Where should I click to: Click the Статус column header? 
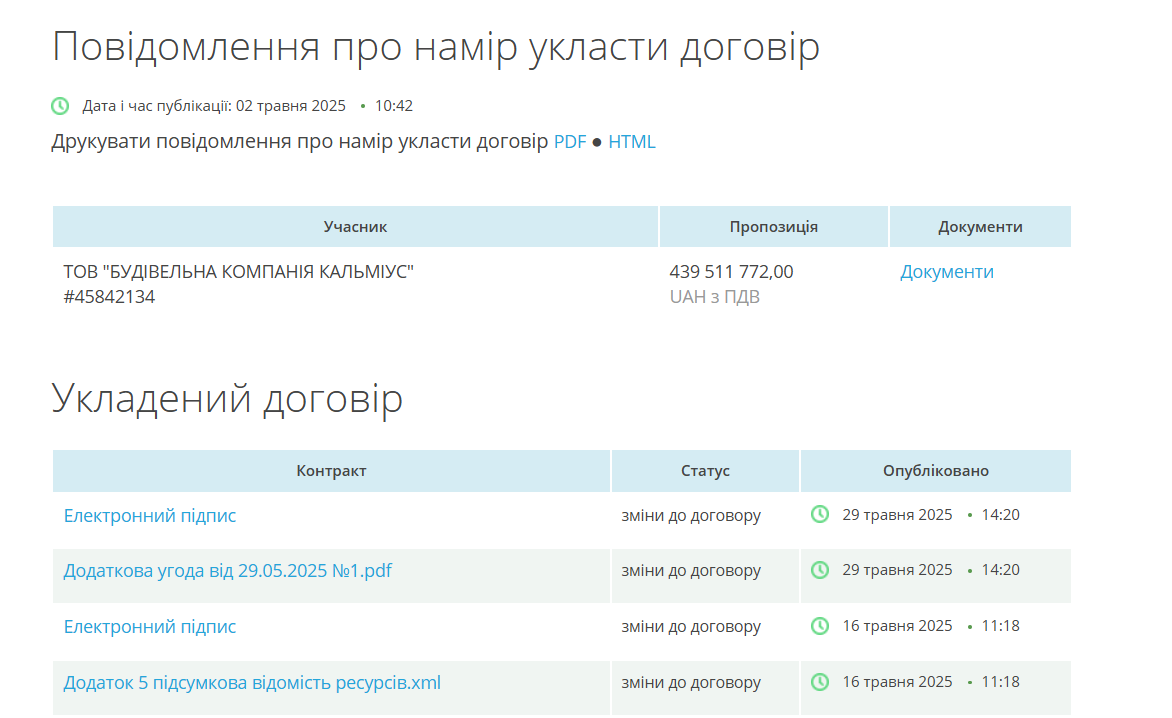(x=705, y=471)
